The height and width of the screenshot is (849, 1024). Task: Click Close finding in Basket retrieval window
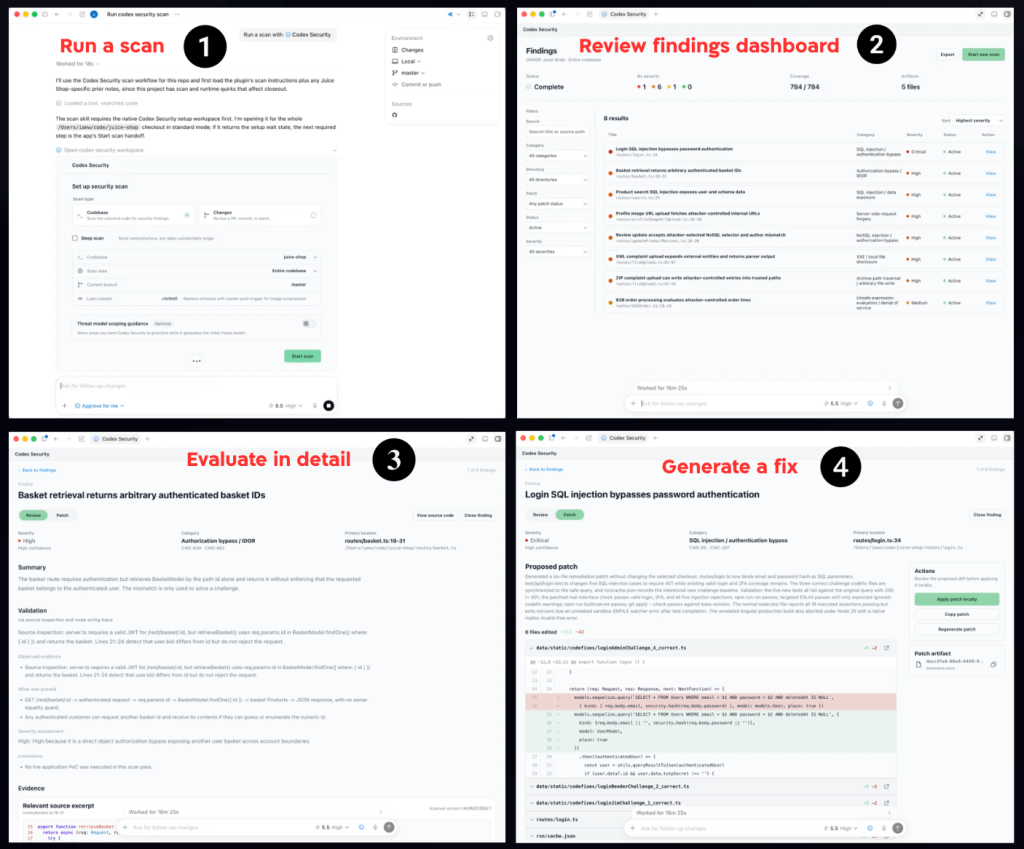point(478,515)
